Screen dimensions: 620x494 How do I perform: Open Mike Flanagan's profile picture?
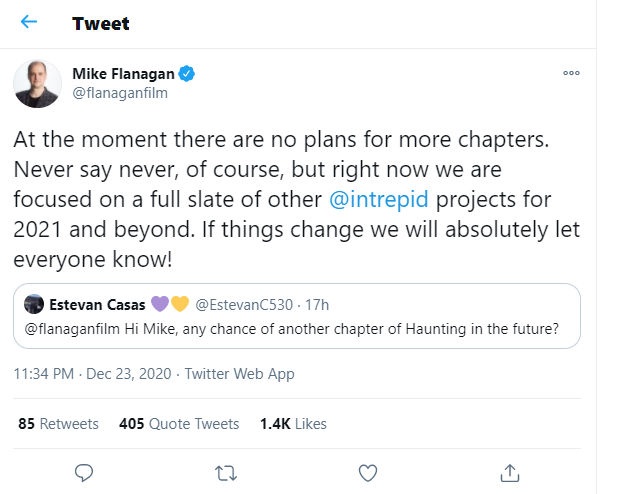coord(38,83)
